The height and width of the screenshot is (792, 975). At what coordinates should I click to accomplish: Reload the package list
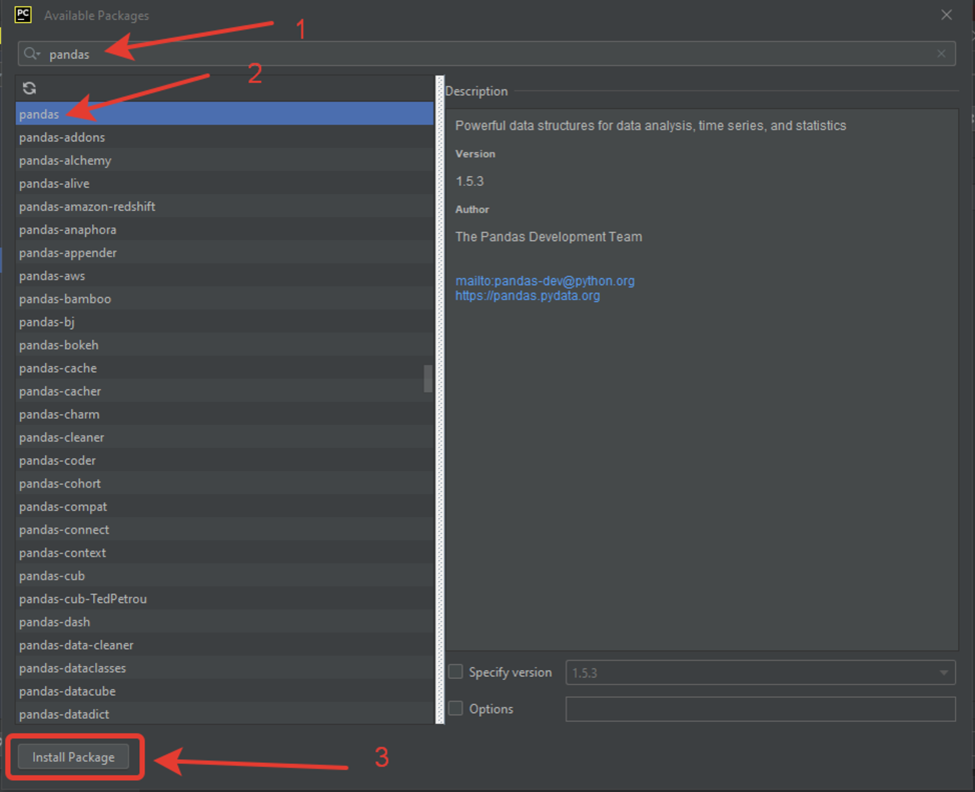pyautogui.click(x=29, y=88)
